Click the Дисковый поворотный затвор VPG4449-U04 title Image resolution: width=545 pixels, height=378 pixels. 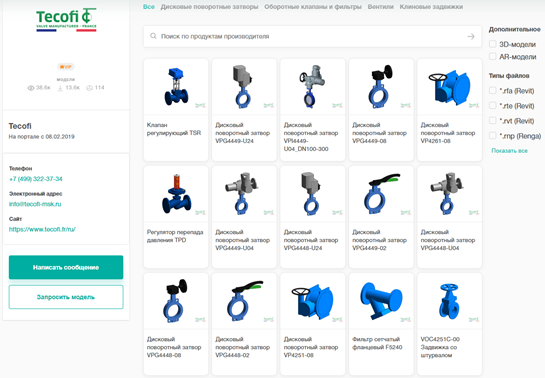243,240
